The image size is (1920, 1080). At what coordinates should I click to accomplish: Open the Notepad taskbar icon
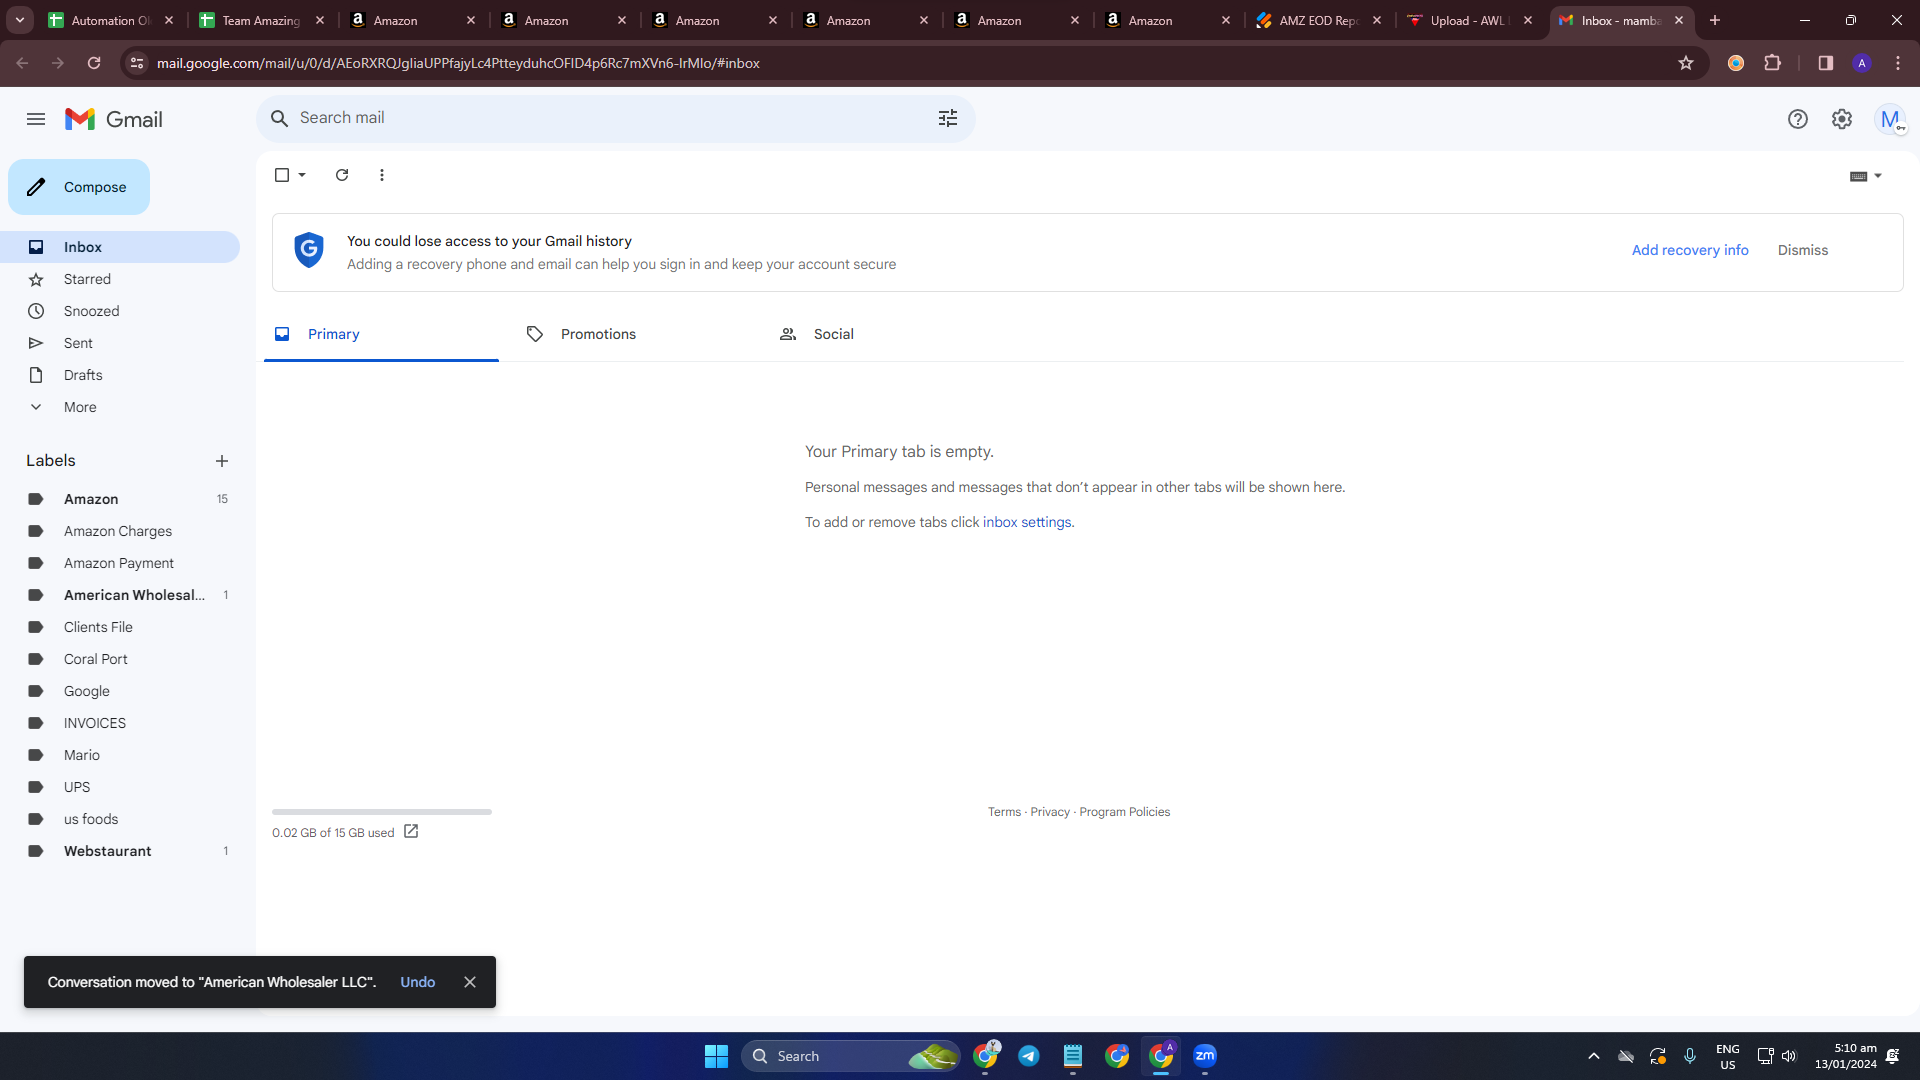1073,1056
